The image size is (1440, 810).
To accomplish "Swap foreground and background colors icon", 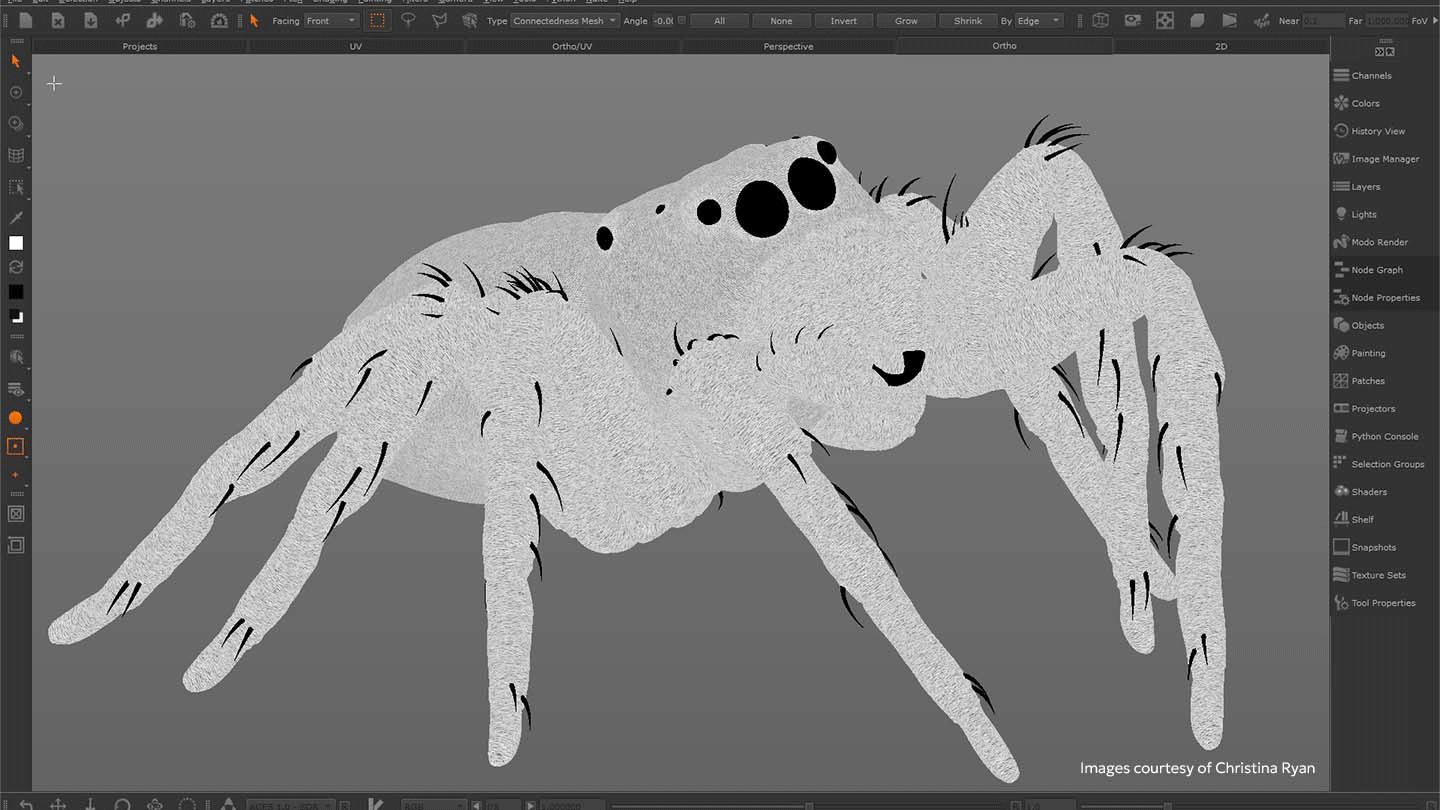I will [16, 267].
